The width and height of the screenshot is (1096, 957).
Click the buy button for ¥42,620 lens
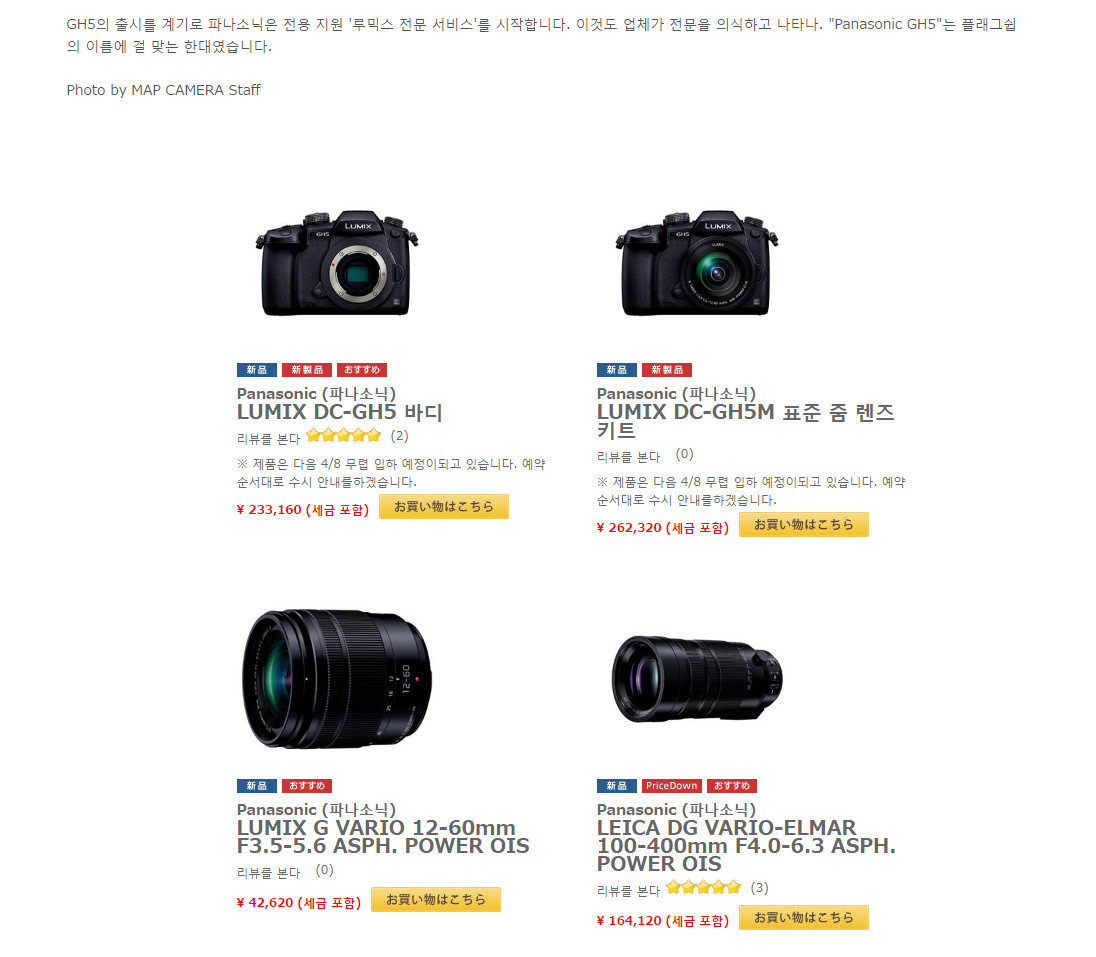[x=435, y=900]
